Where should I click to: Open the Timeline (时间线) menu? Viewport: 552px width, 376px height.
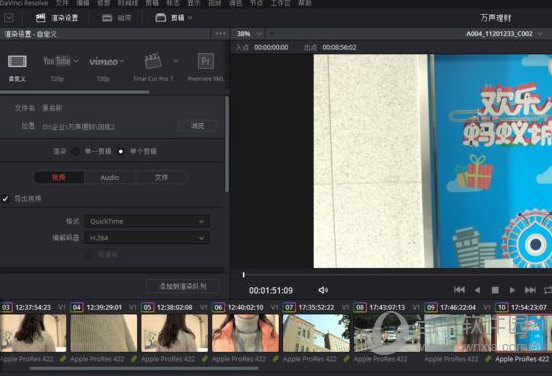pyautogui.click(x=127, y=3)
